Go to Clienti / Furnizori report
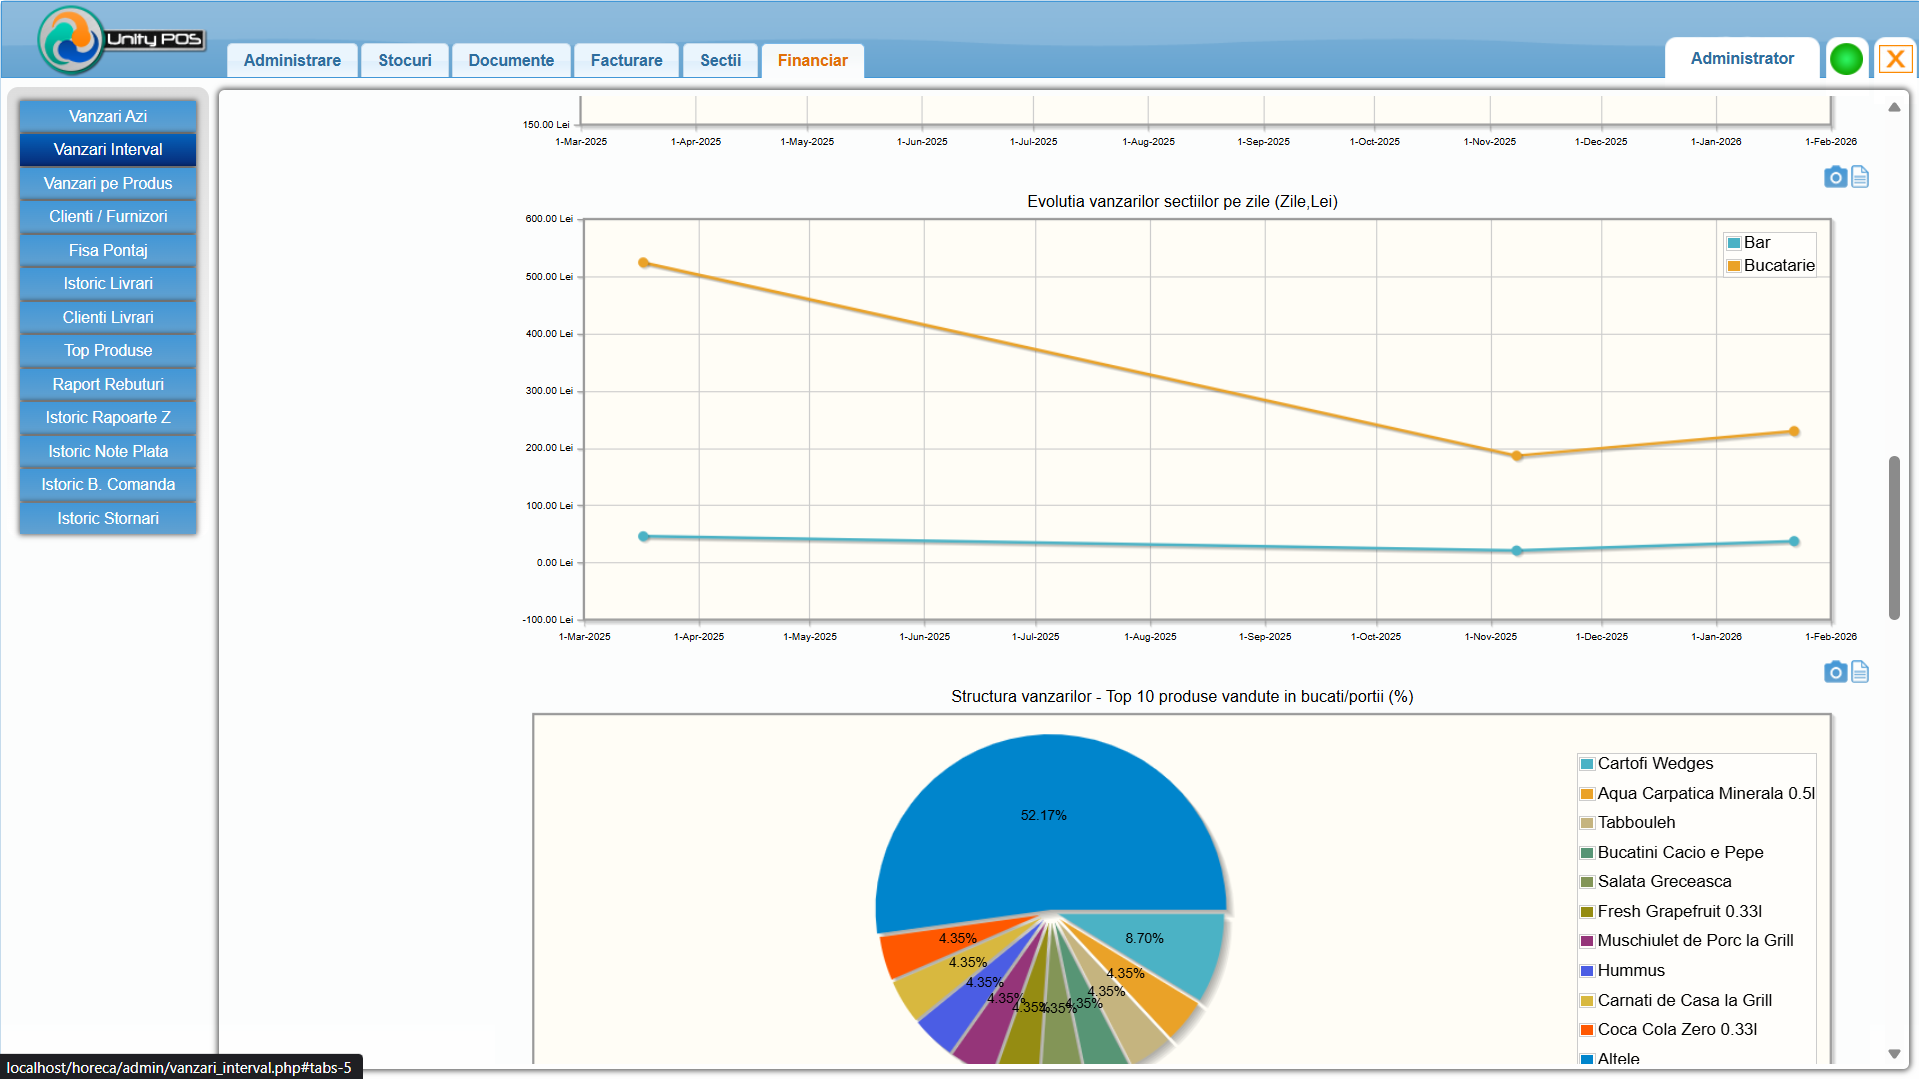 (108, 216)
